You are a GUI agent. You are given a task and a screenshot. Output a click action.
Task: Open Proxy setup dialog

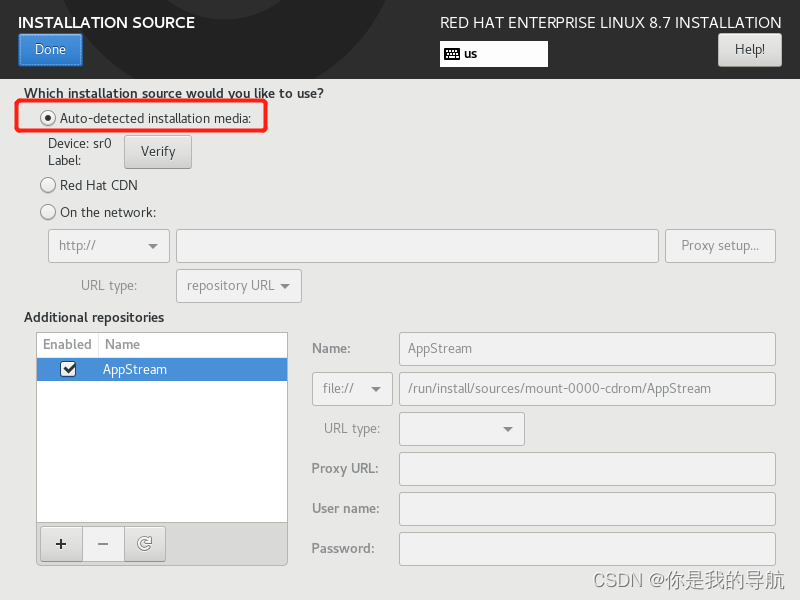pos(720,246)
